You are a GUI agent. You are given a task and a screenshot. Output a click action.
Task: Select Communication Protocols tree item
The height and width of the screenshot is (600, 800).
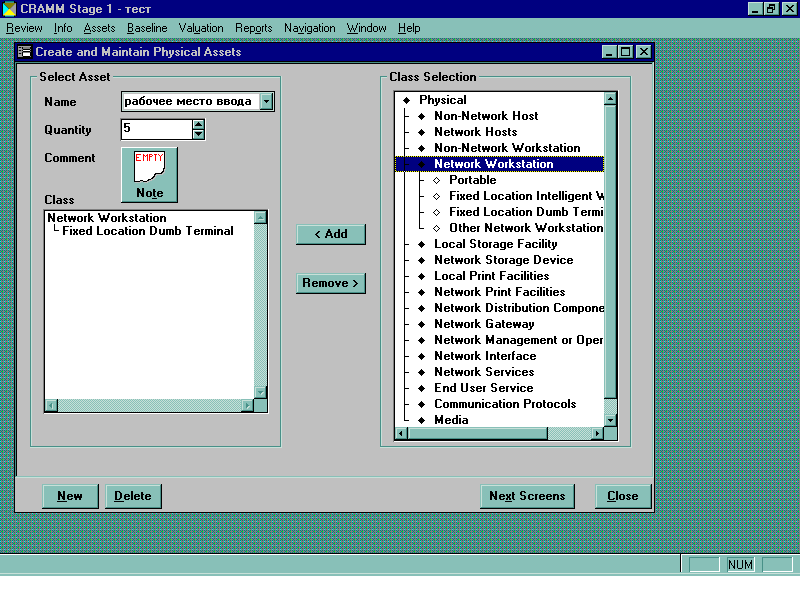(x=505, y=404)
